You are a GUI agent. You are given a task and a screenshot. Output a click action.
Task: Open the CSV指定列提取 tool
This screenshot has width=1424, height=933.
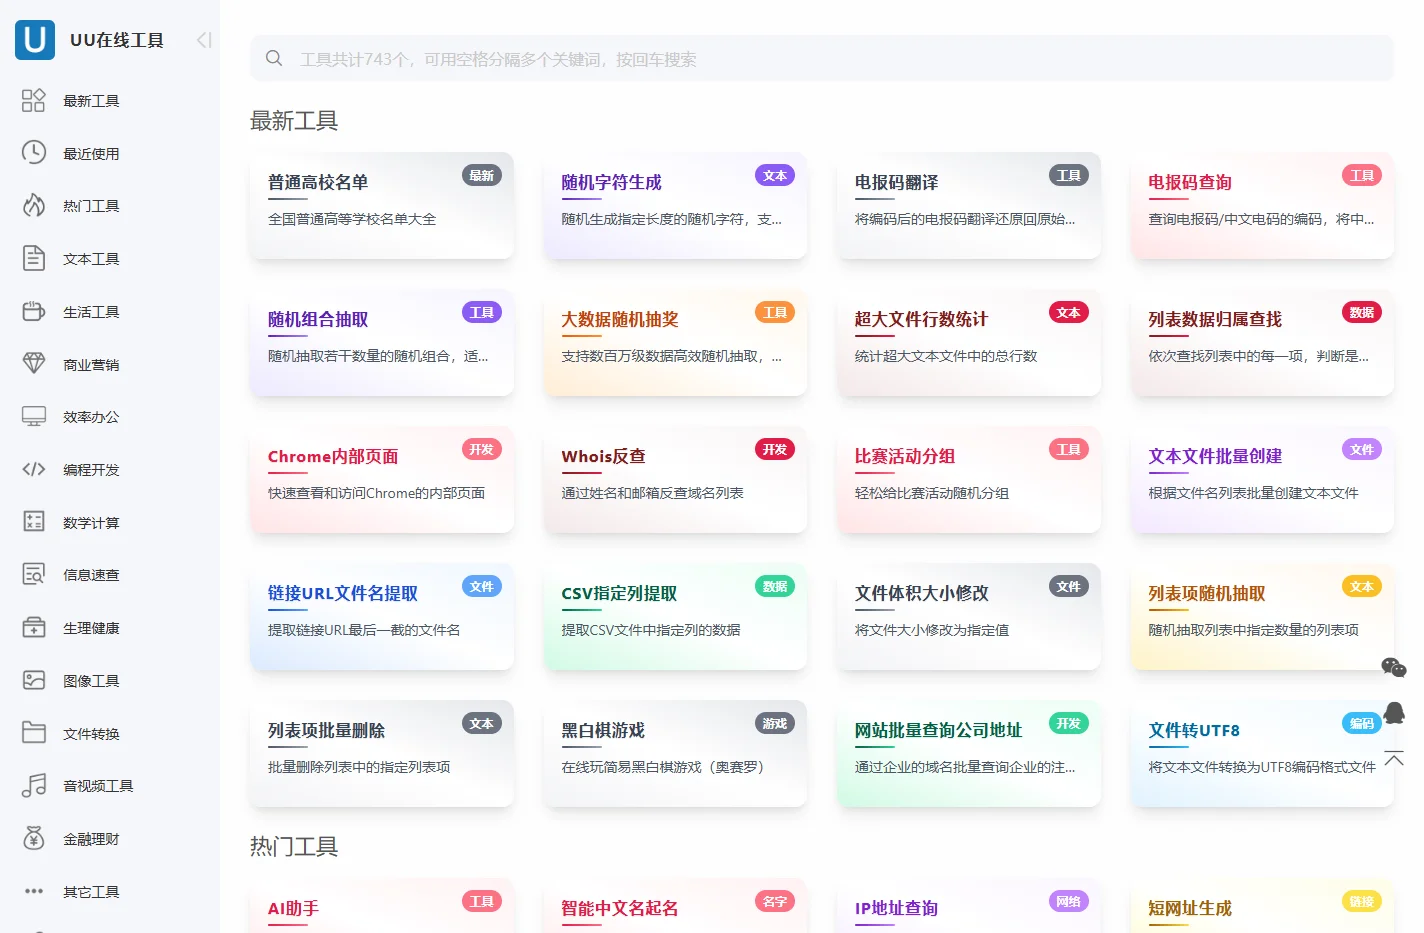pos(675,616)
